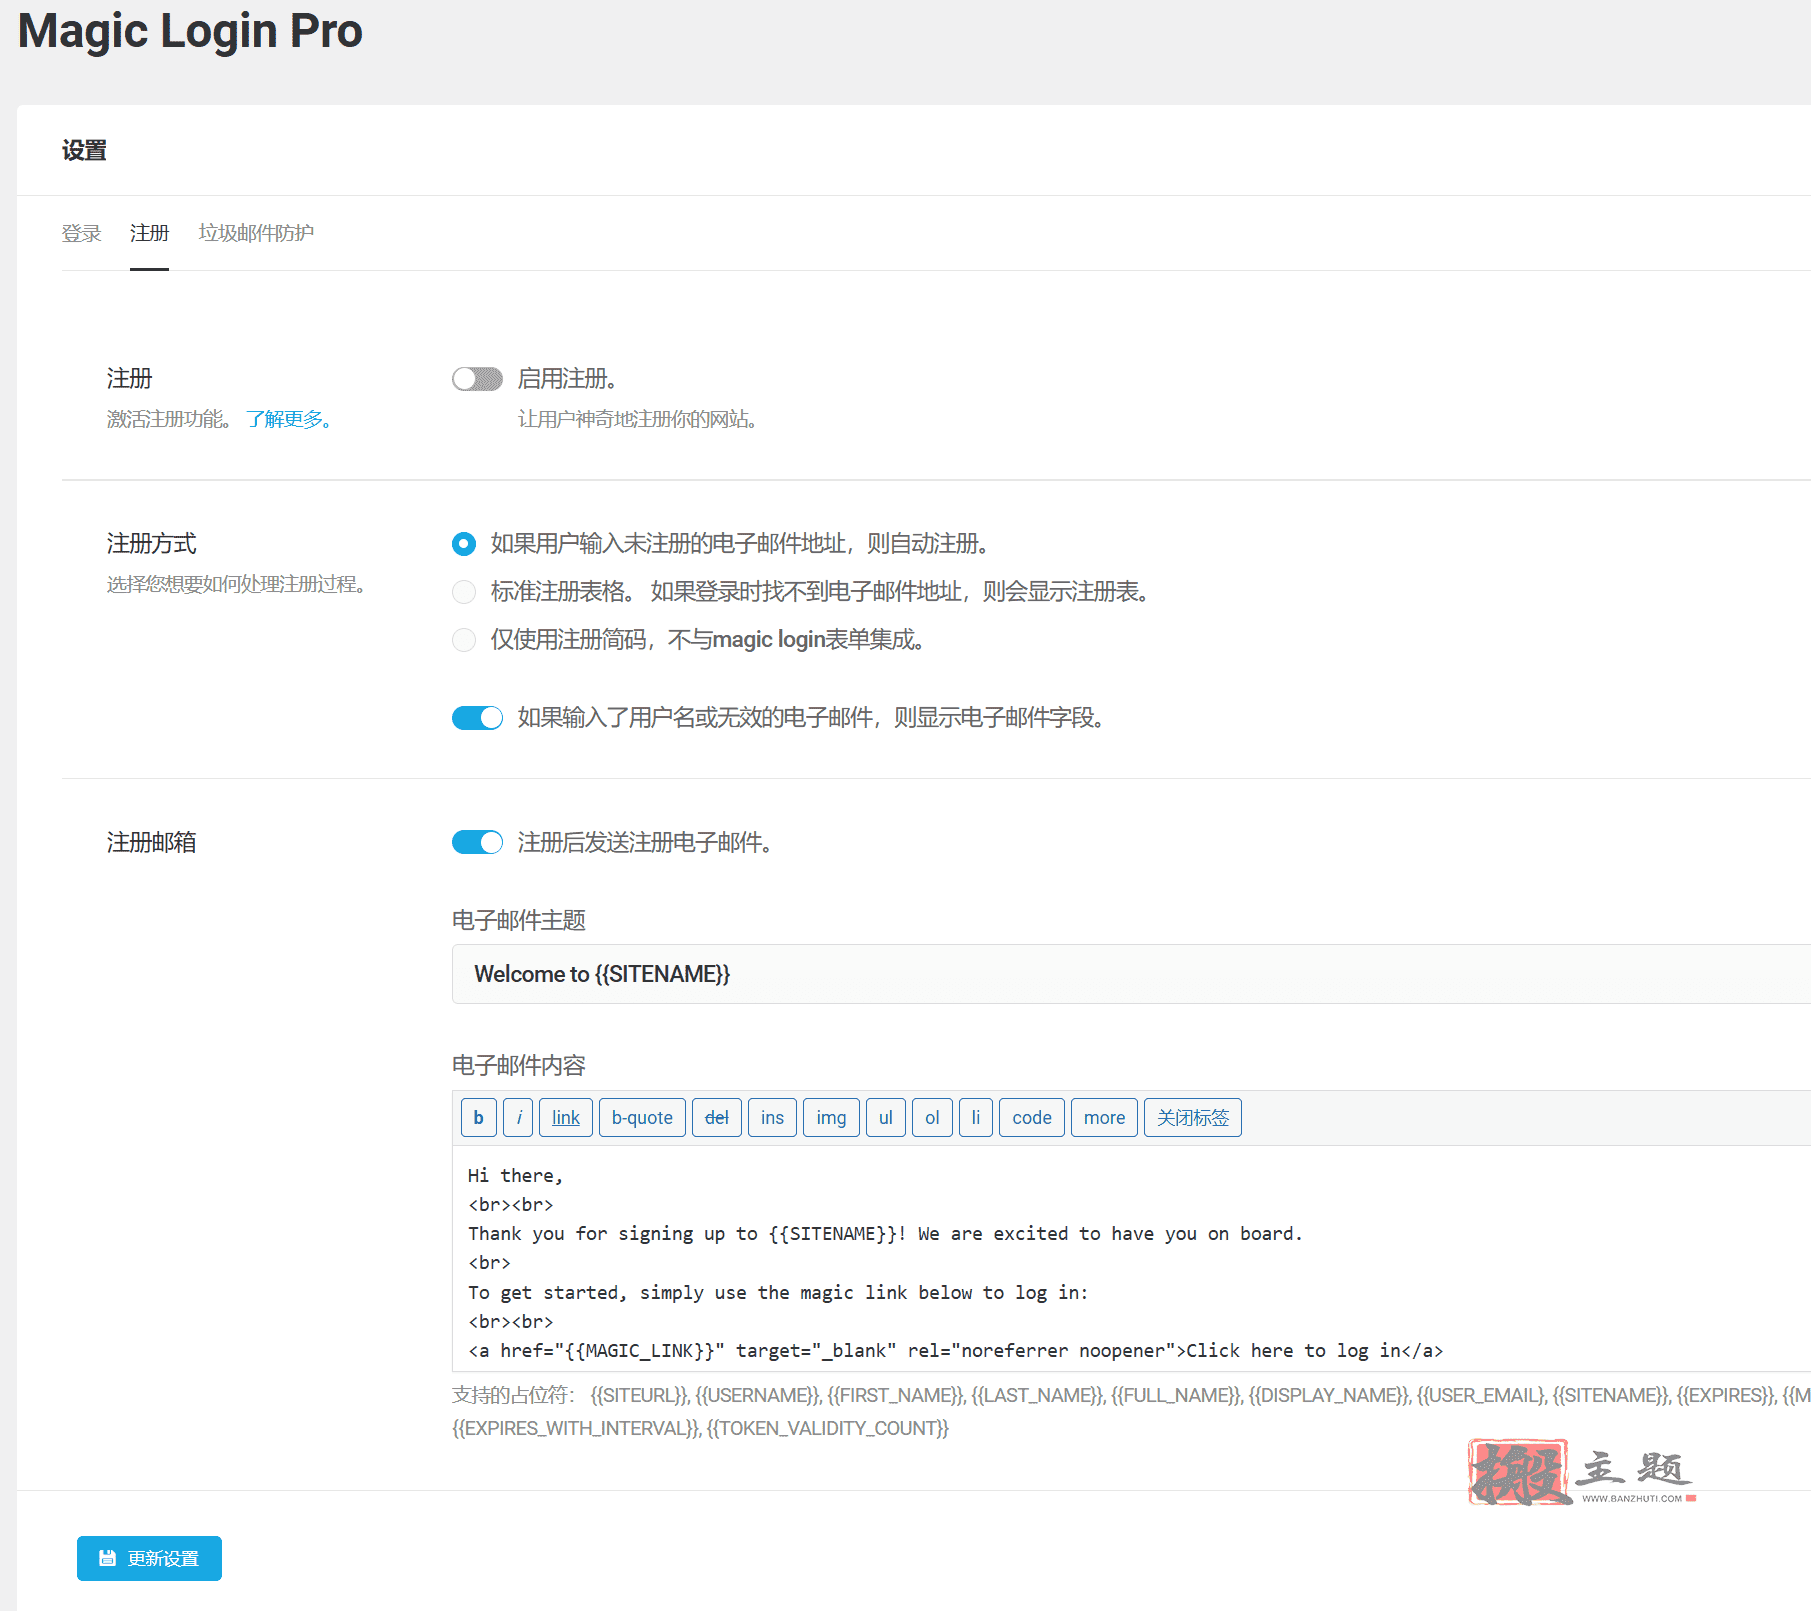Screen dimensions: 1811x1611
Task: Disable 注册后发送注册电子邮件 toggle
Action: click(477, 842)
